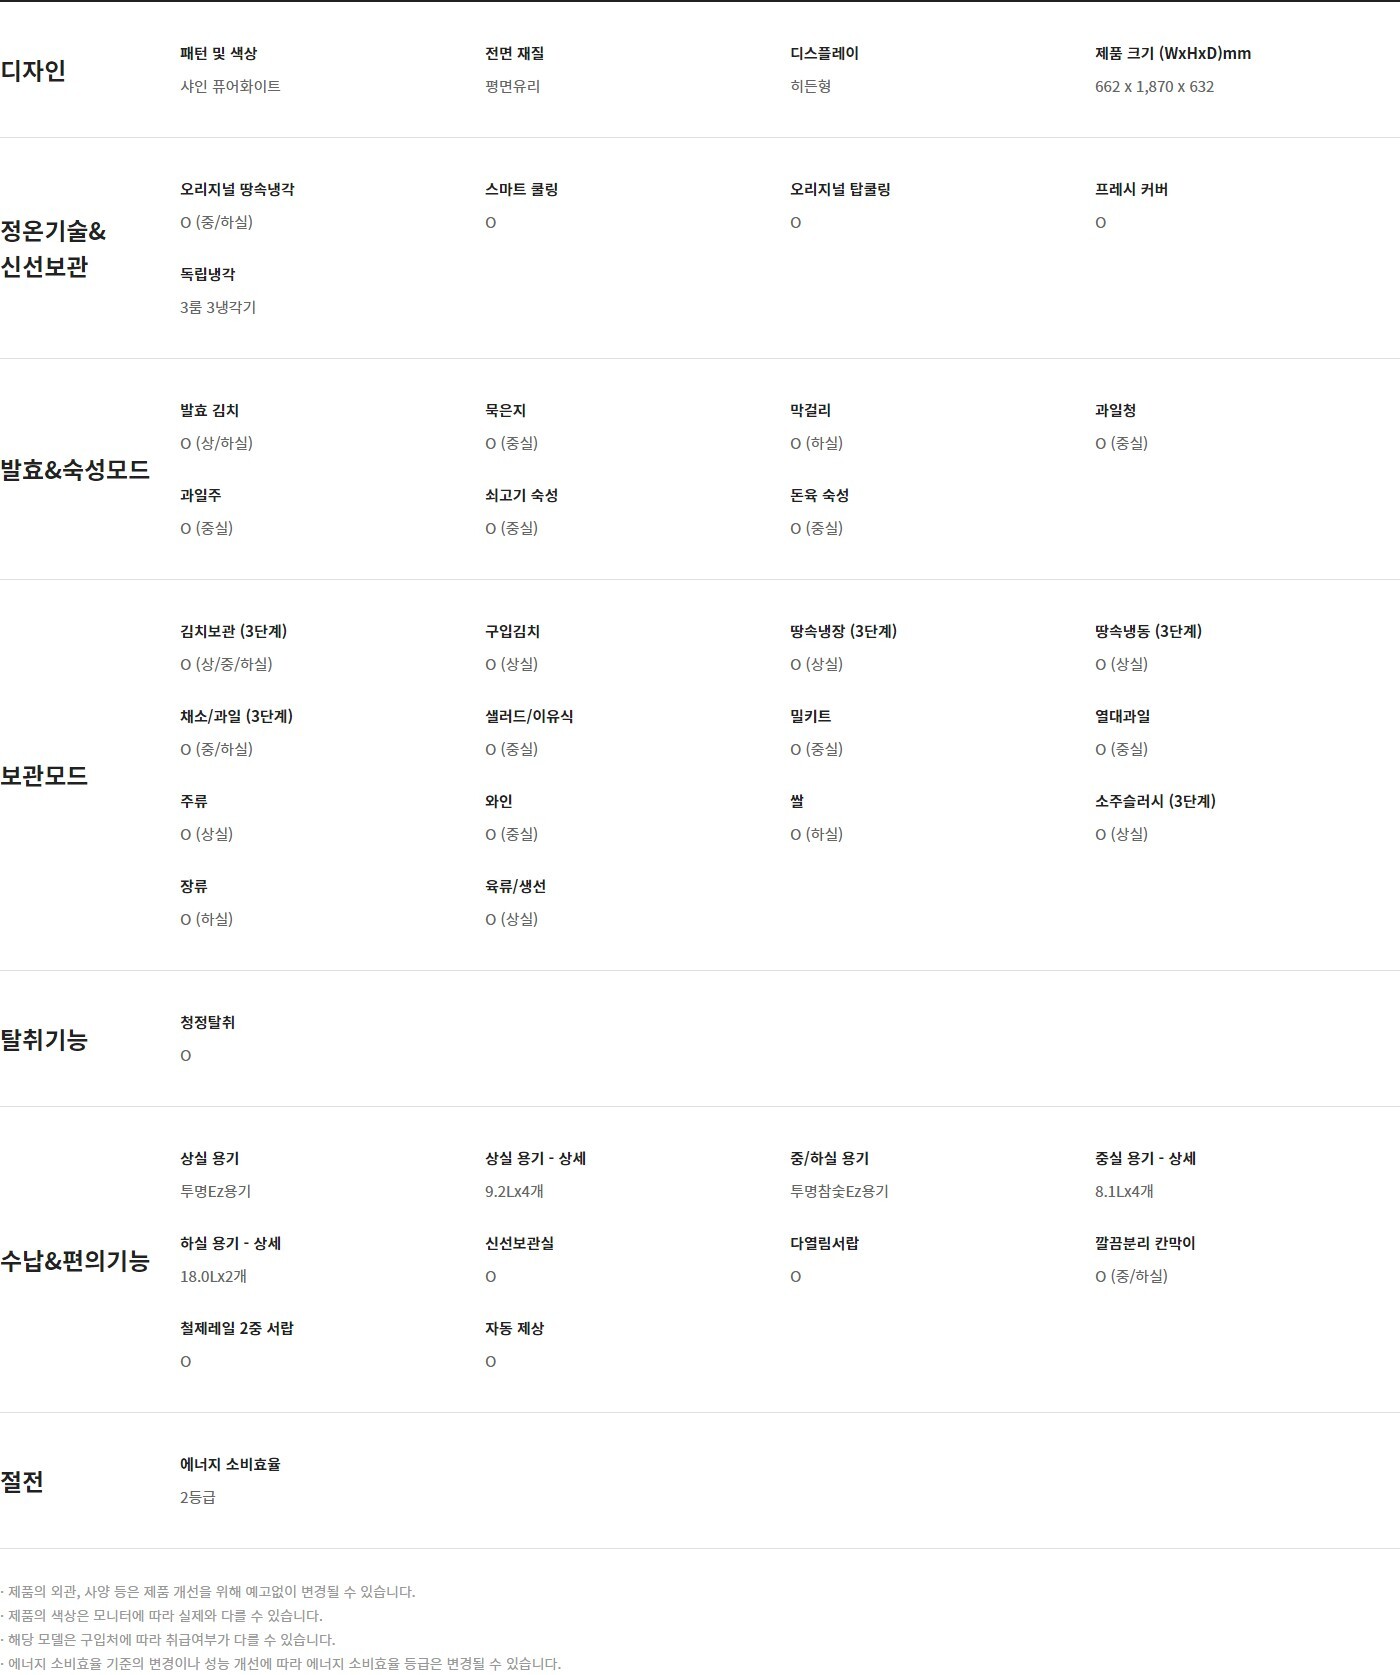Click the 샐러드/이유식 storage mode label

pos(529,716)
